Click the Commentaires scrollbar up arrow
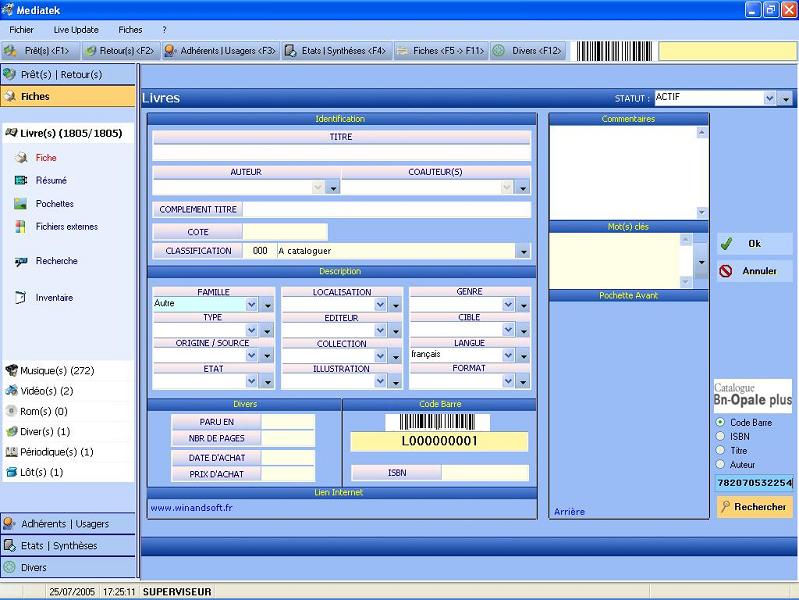799x600 pixels. [x=702, y=133]
